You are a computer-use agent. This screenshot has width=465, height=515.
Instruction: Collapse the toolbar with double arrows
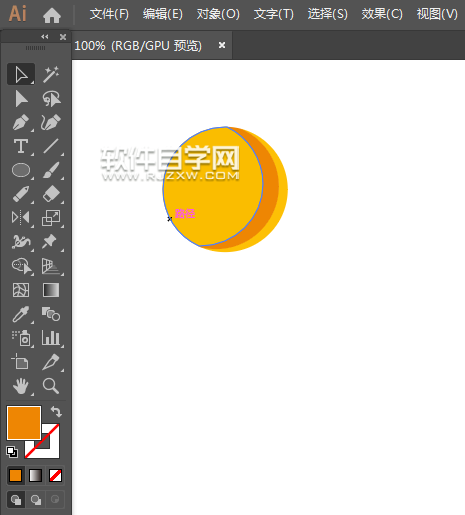pyautogui.click(x=45, y=37)
